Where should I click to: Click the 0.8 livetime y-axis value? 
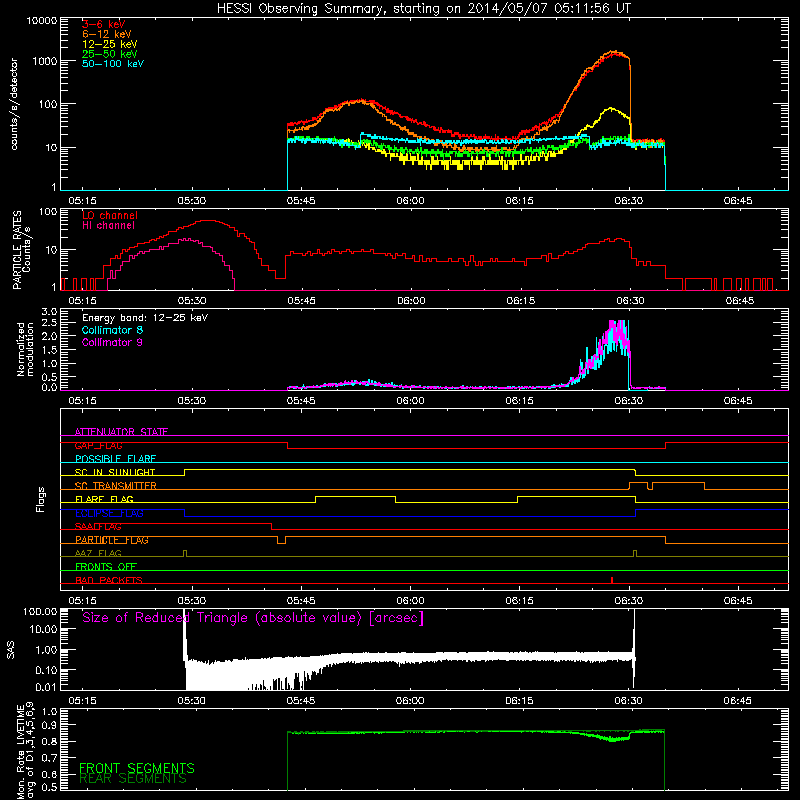point(49,741)
